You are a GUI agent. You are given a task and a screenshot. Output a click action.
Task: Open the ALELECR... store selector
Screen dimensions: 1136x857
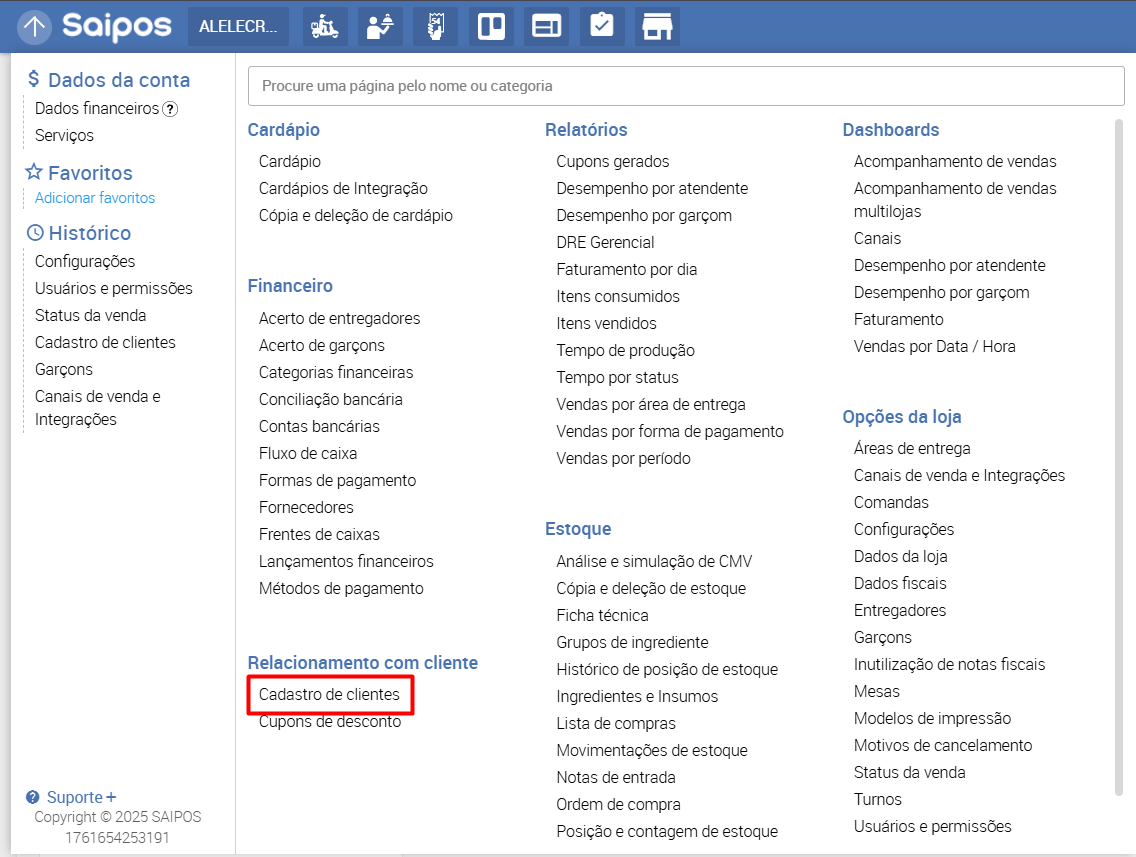pyautogui.click(x=238, y=27)
